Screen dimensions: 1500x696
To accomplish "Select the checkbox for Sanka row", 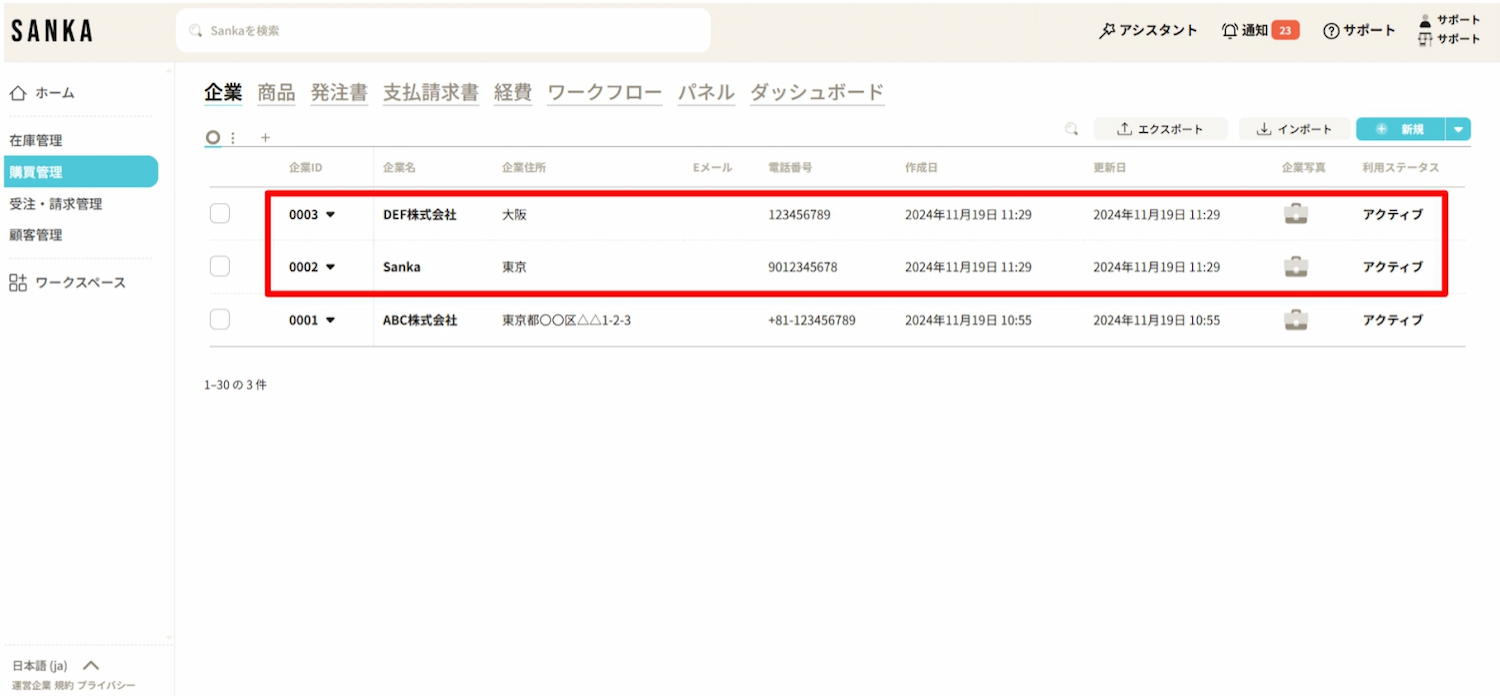I will 220,267.
